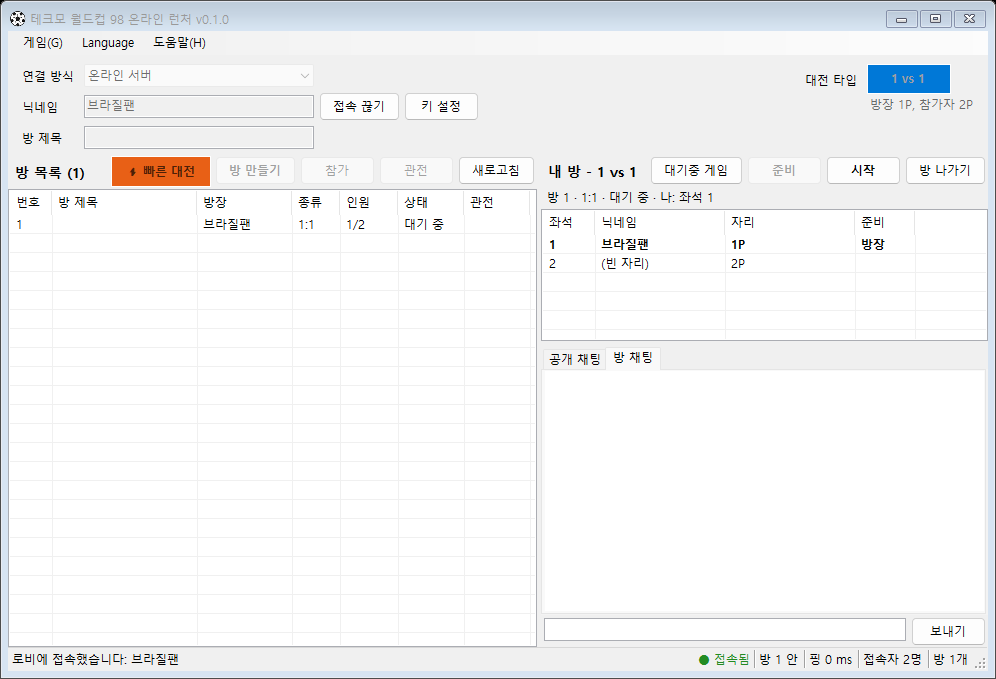996x679 pixels.
Task: Switch to 공개 채팅 tab
Action: point(575,359)
